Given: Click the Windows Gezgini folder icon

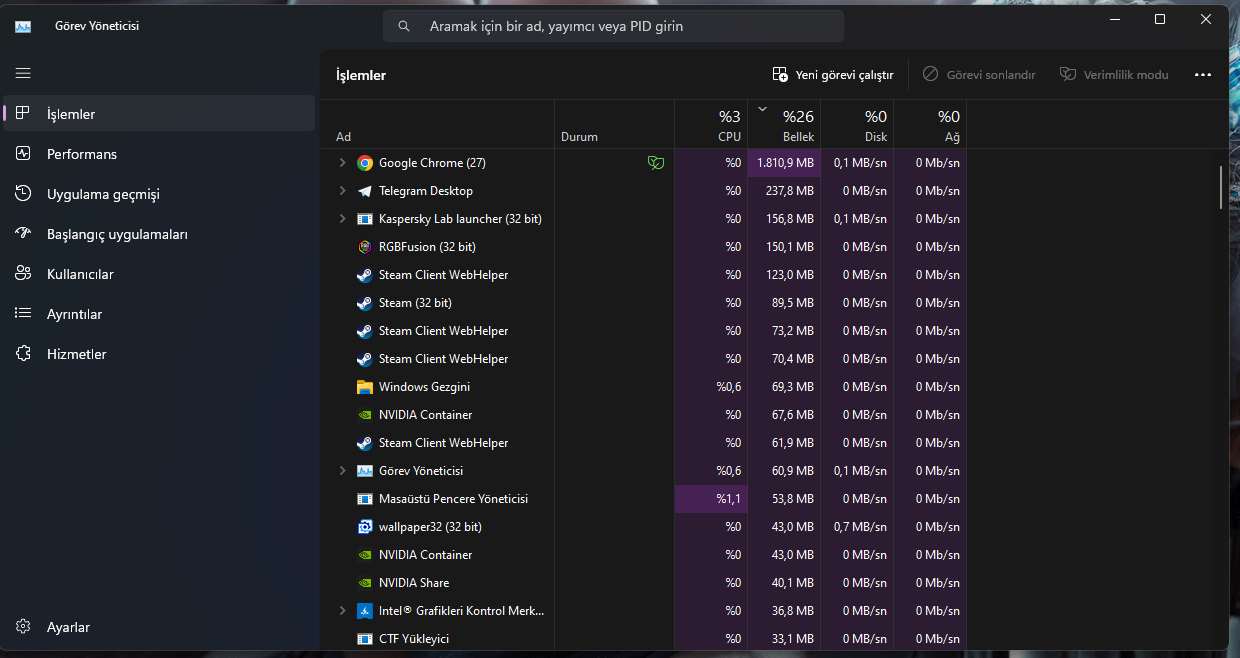Looking at the screenshot, I should point(365,387).
